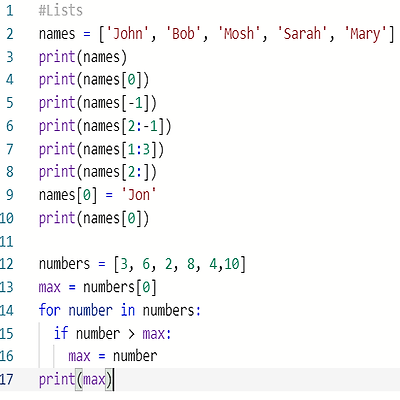Click the if keyword on line 15
400x400 pixels.
pos(61,333)
